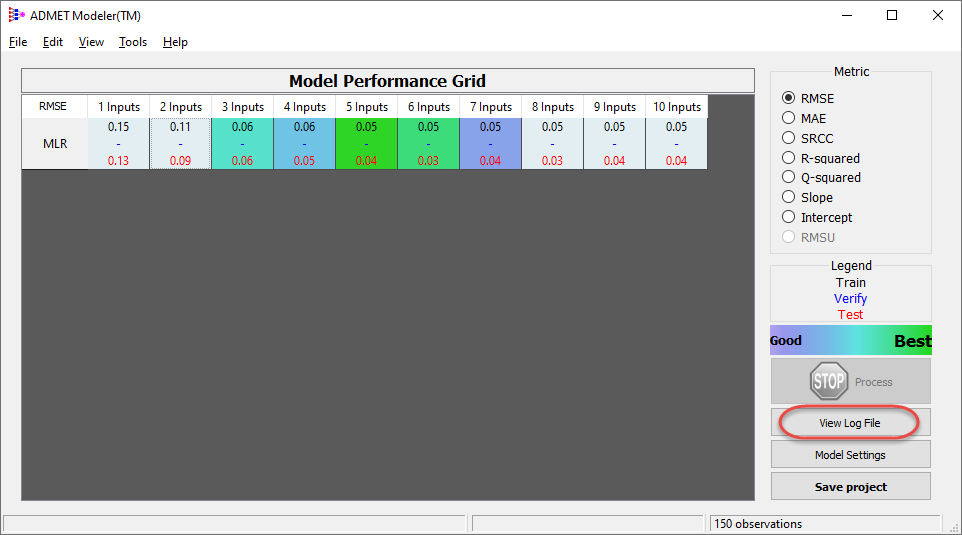Select the MLR 10 Inputs model cell

(x=676, y=144)
